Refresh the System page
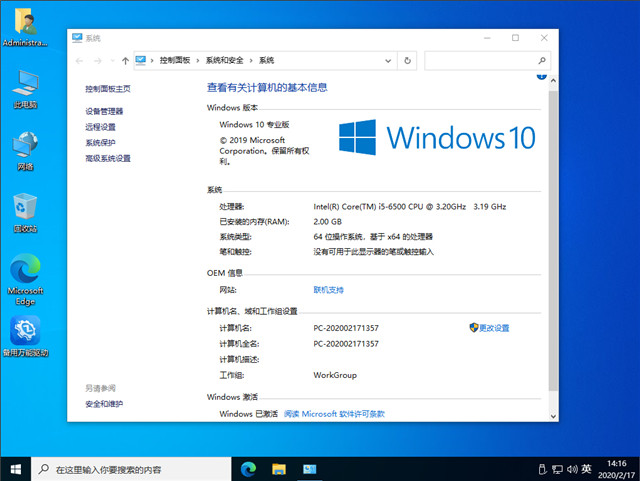 407,61
